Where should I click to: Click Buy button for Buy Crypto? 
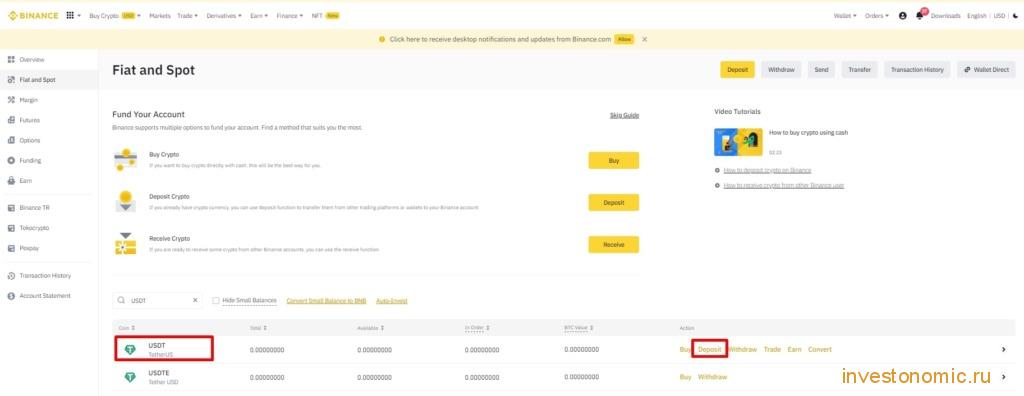613,160
